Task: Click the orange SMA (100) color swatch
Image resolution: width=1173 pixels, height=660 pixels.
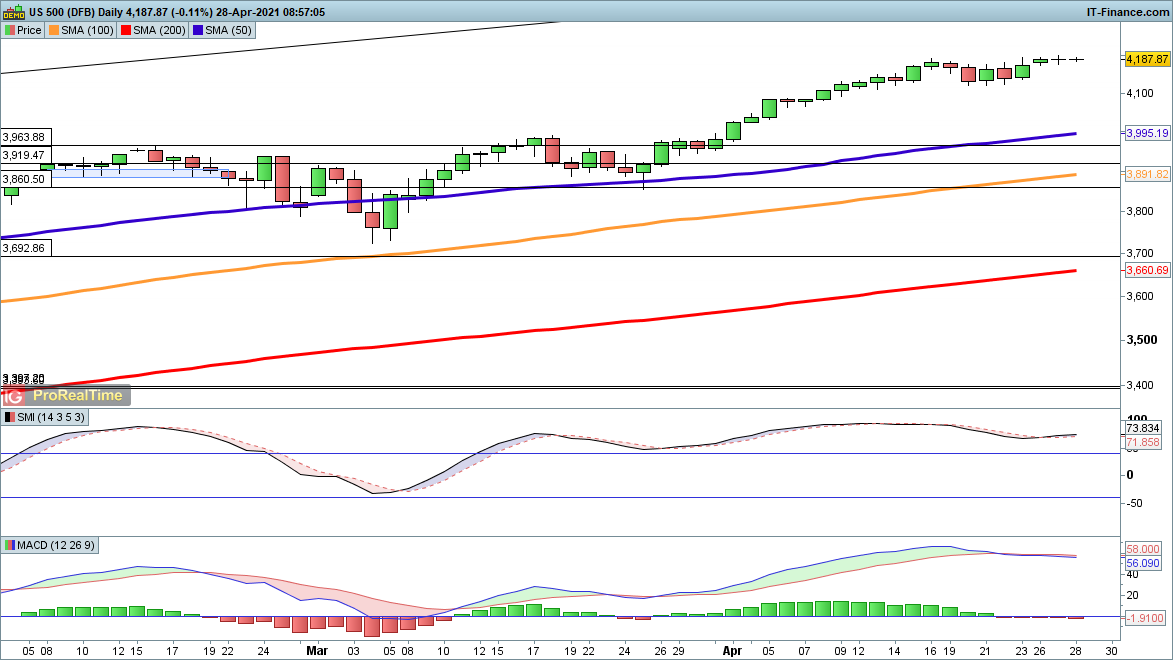Action: [x=55, y=30]
